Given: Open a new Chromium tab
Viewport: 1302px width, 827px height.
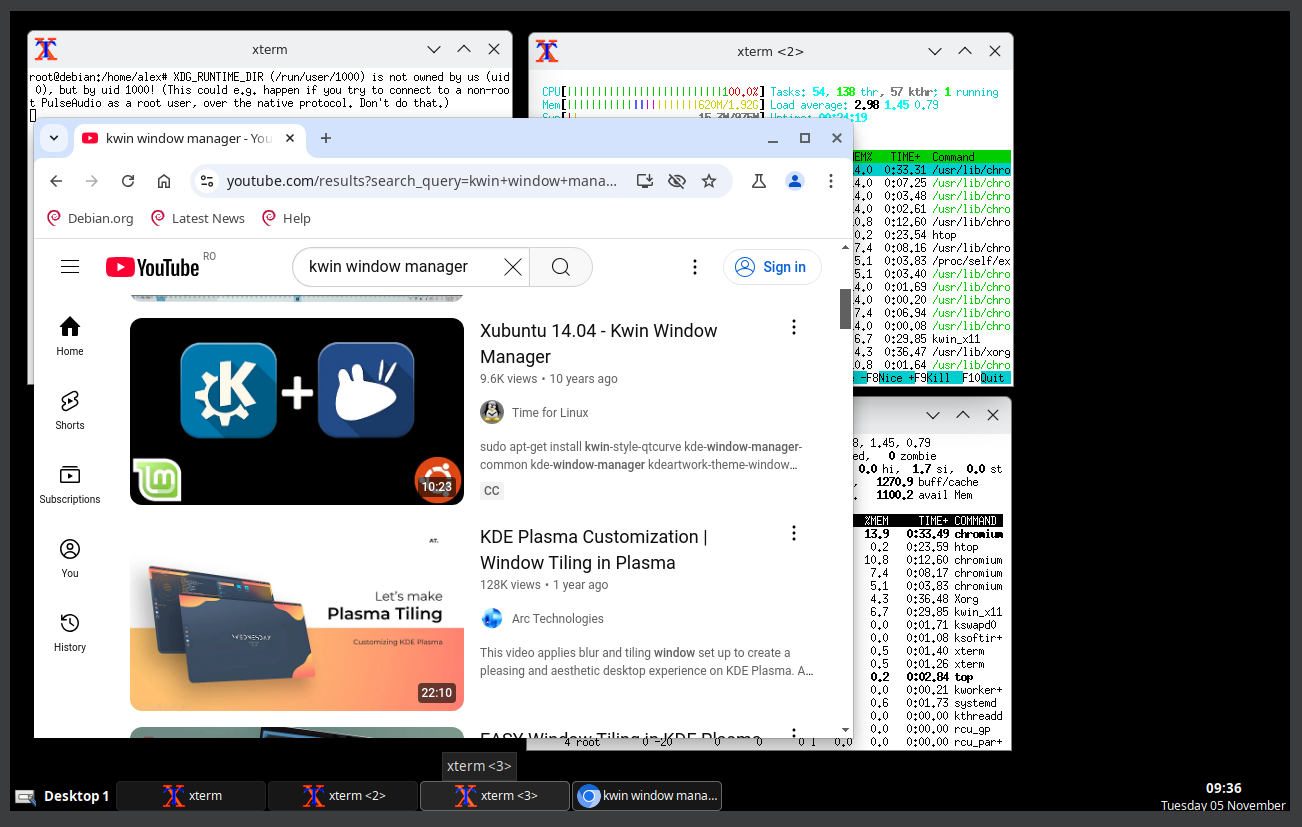Looking at the screenshot, I should [x=325, y=138].
